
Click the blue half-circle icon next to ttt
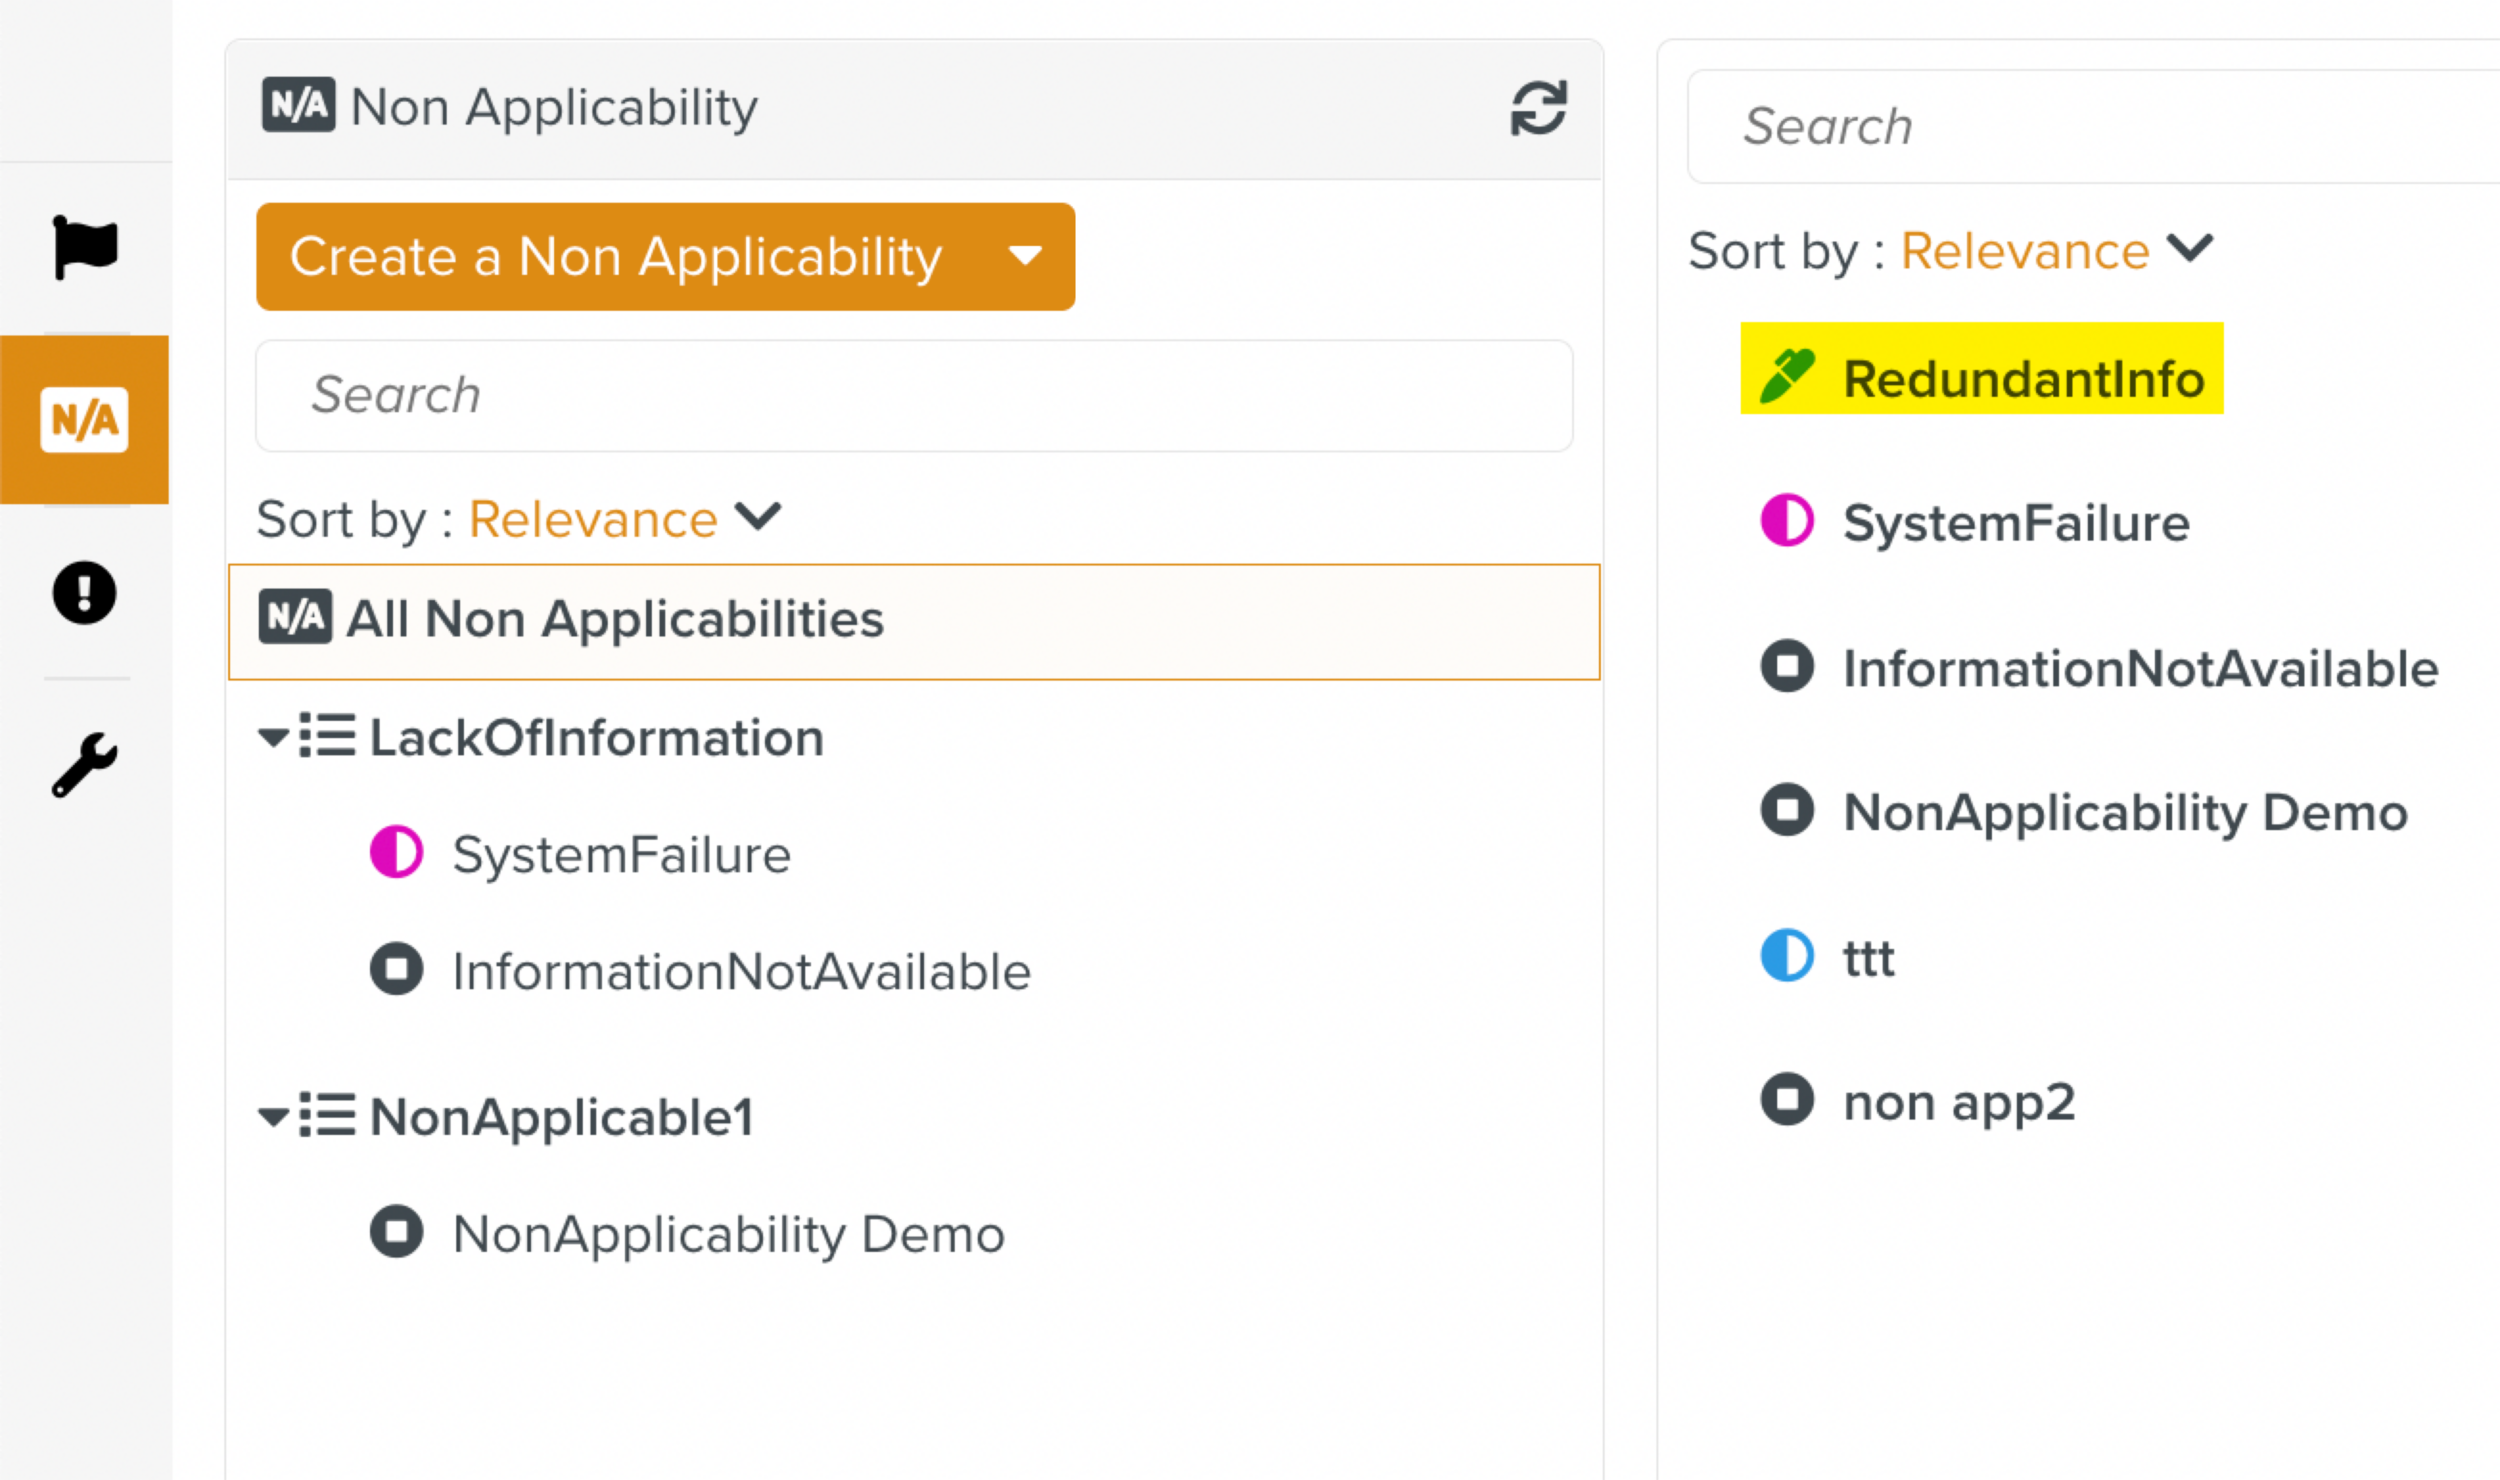point(1786,956)
